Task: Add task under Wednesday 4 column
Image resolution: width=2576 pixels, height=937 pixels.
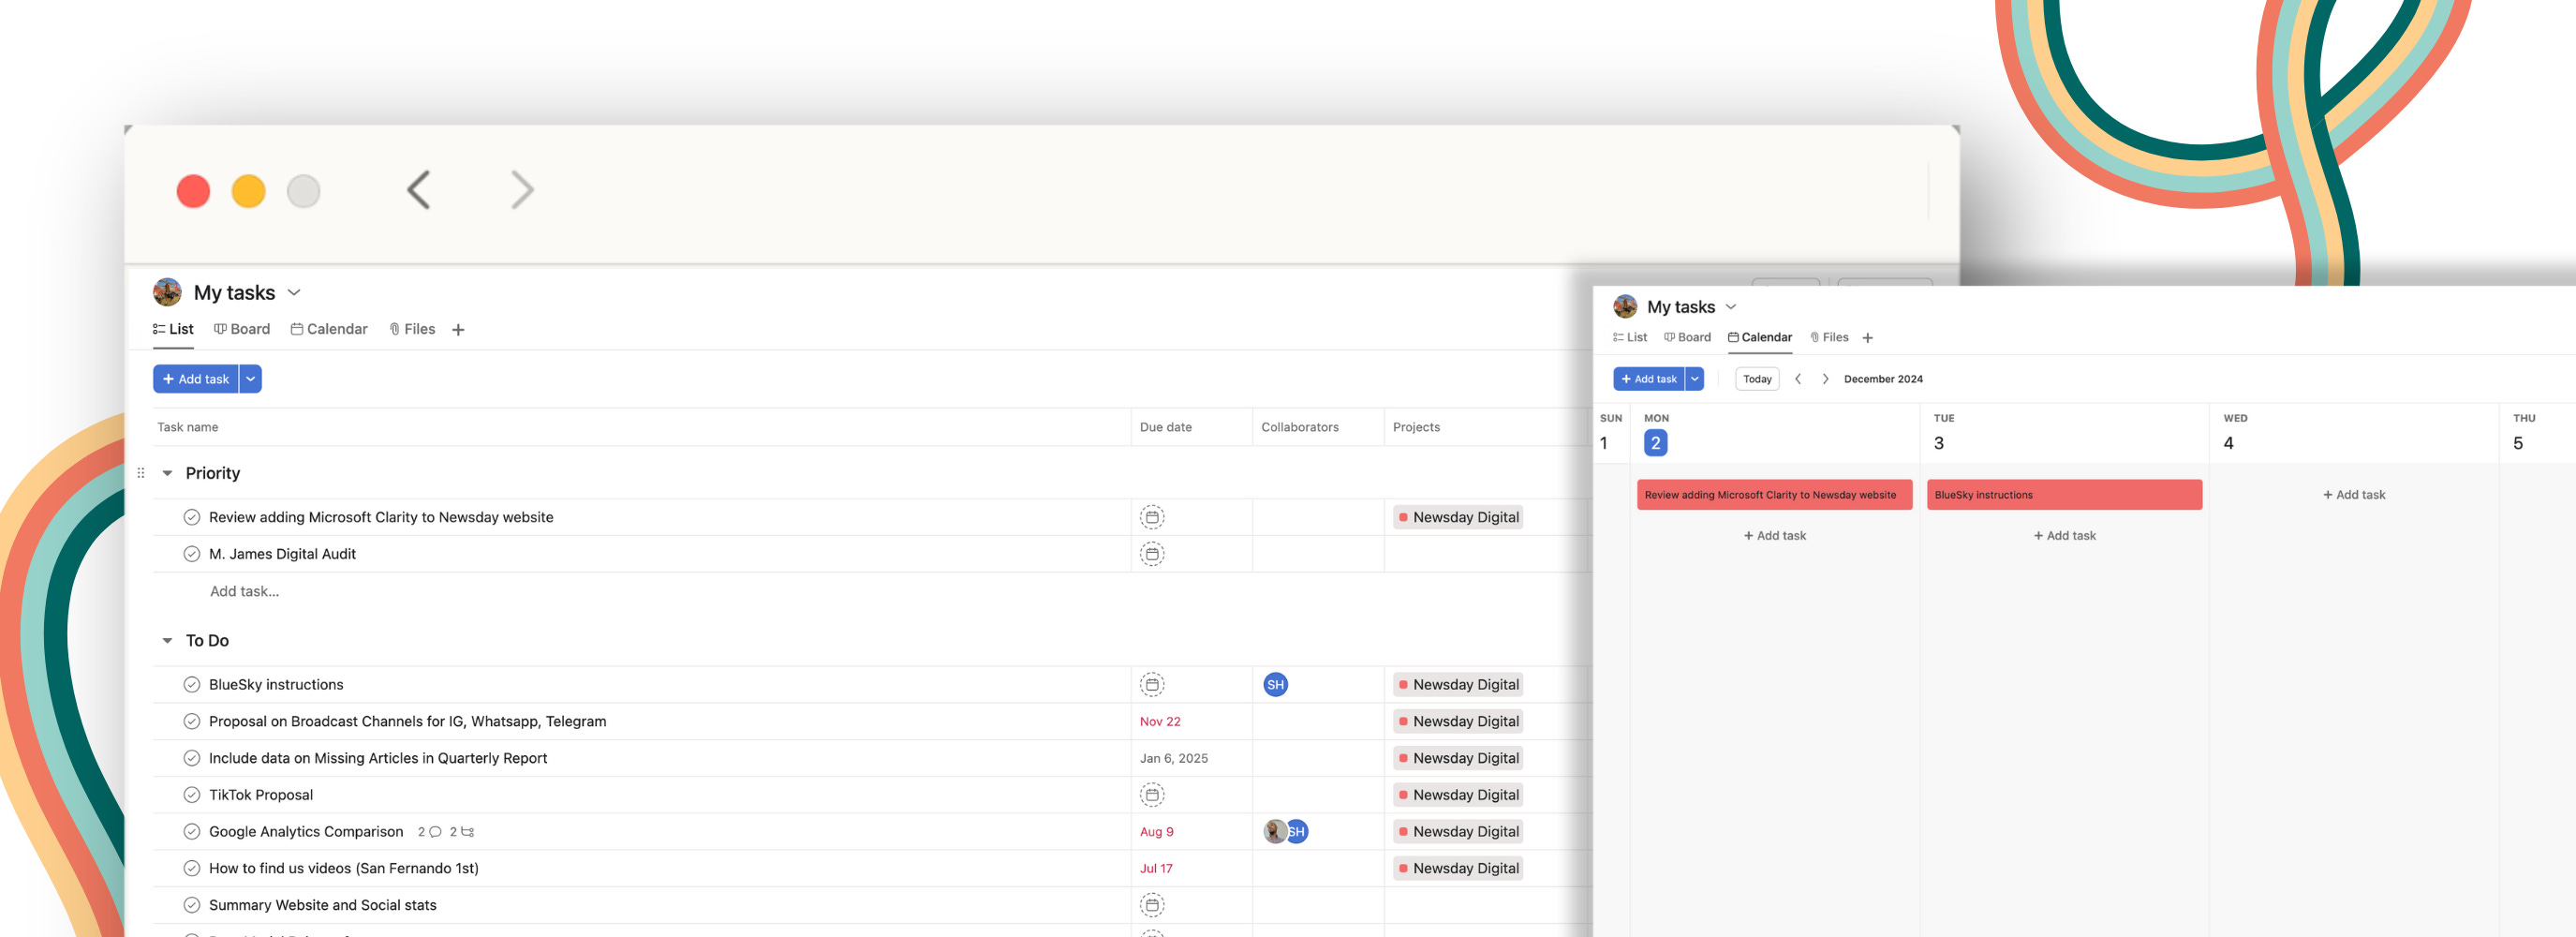Action: click(2354, 495)
